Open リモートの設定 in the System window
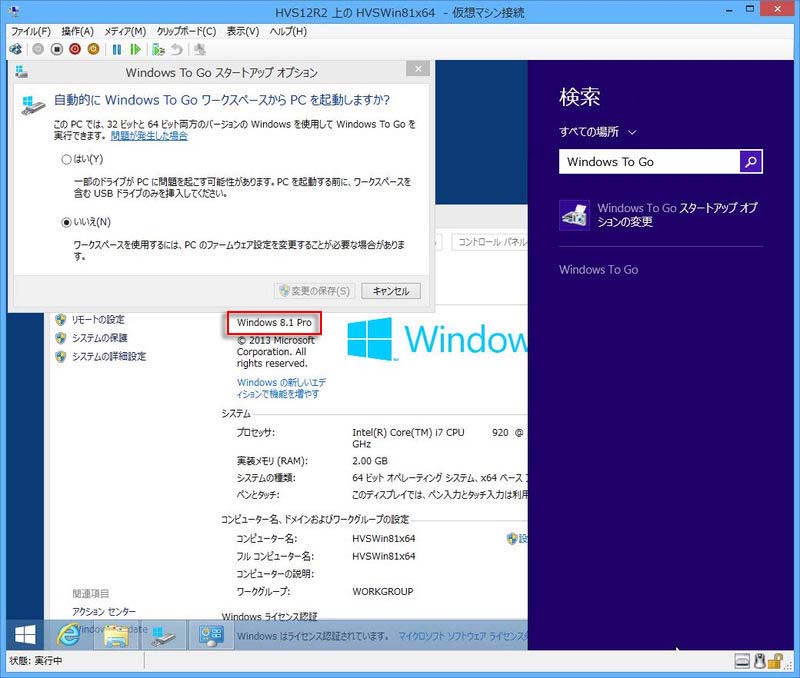The height and width of the screenshot is (678, 800). click(x=98, y=319)
